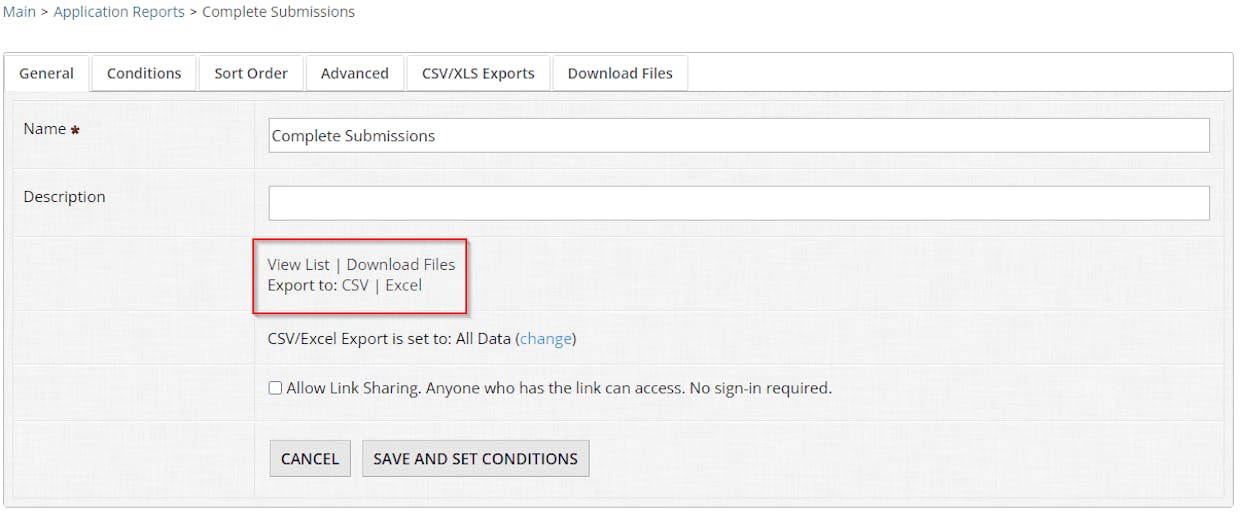Screen dimensions: 1240x517
Task: Export report to Excel
Action: [404, 285]
